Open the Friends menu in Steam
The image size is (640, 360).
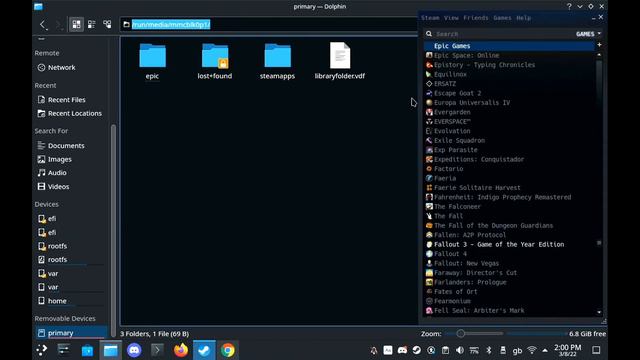coord(476,18)
